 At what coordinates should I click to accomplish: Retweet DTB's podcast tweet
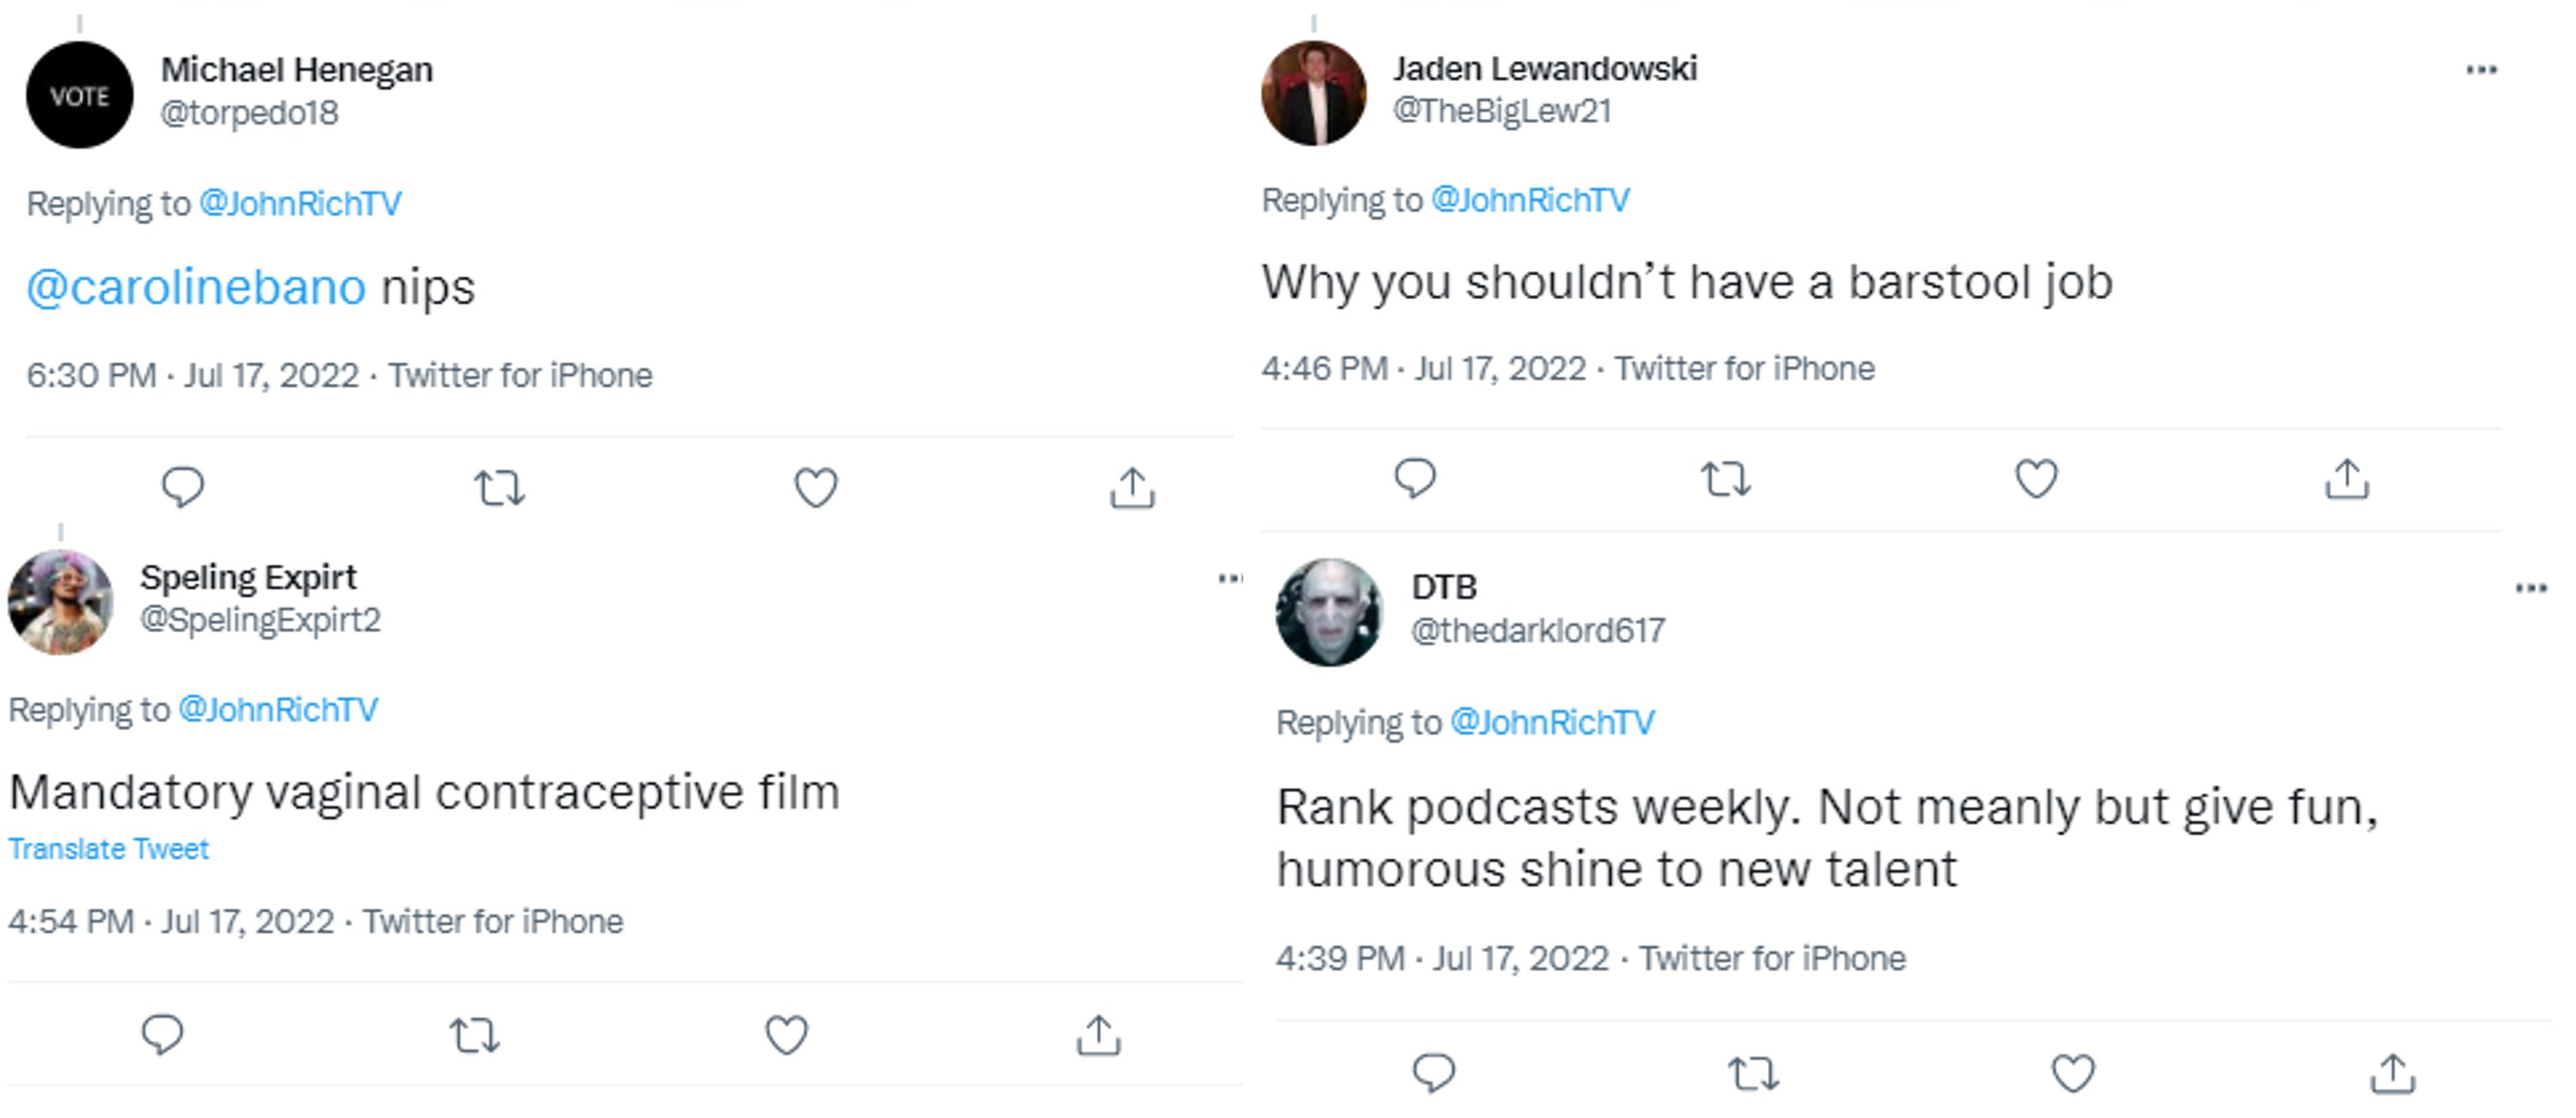[x=1753, y=1074]
